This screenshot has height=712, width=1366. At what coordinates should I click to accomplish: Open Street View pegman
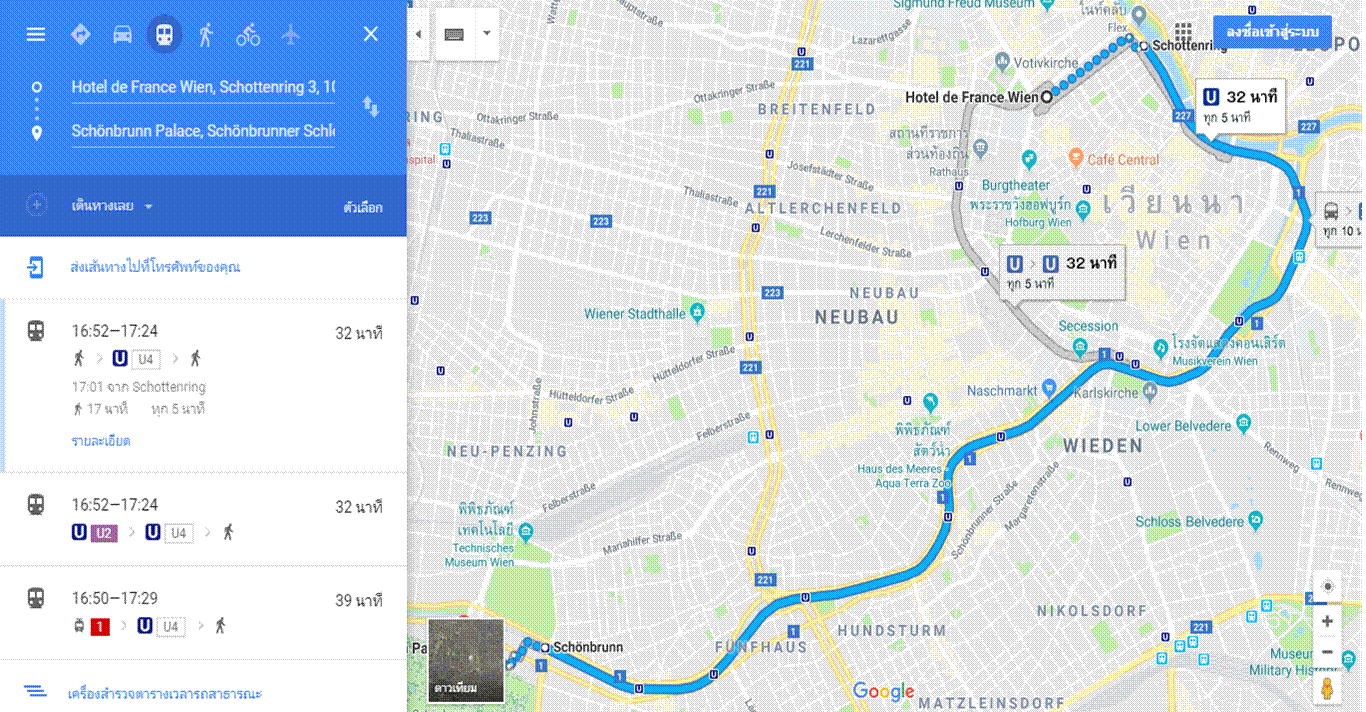pos(1326,689)
